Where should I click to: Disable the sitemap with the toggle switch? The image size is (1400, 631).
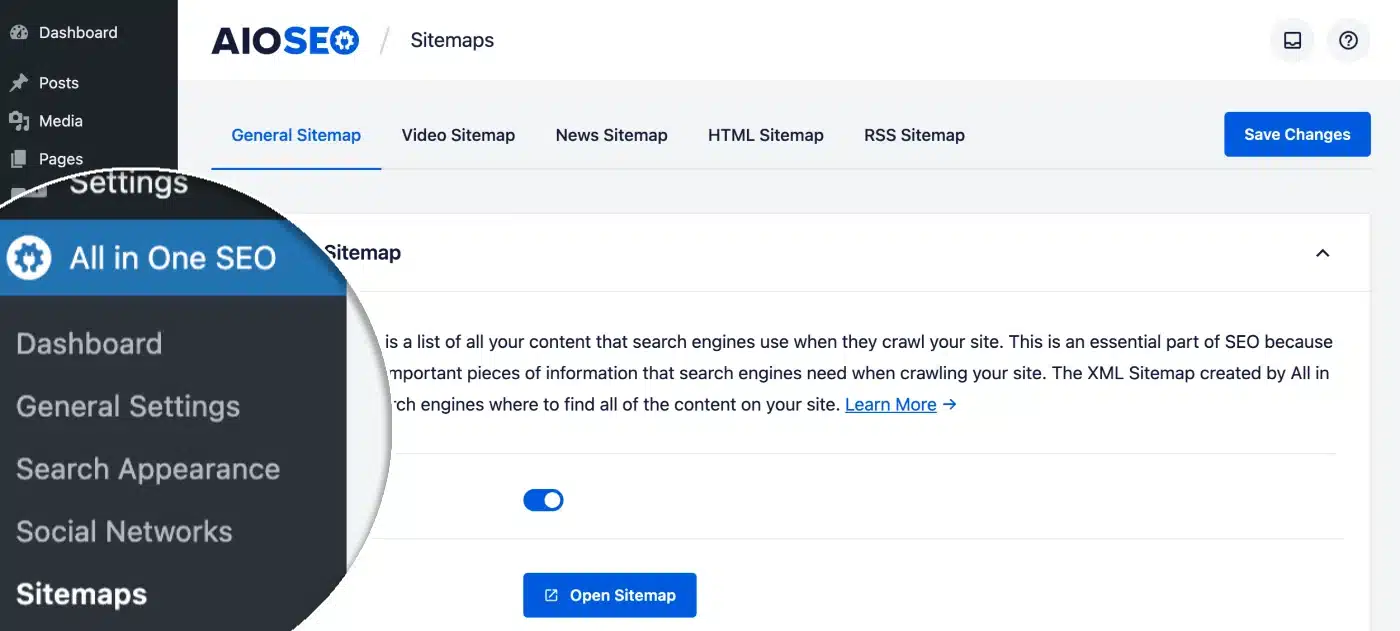[543, 499]
